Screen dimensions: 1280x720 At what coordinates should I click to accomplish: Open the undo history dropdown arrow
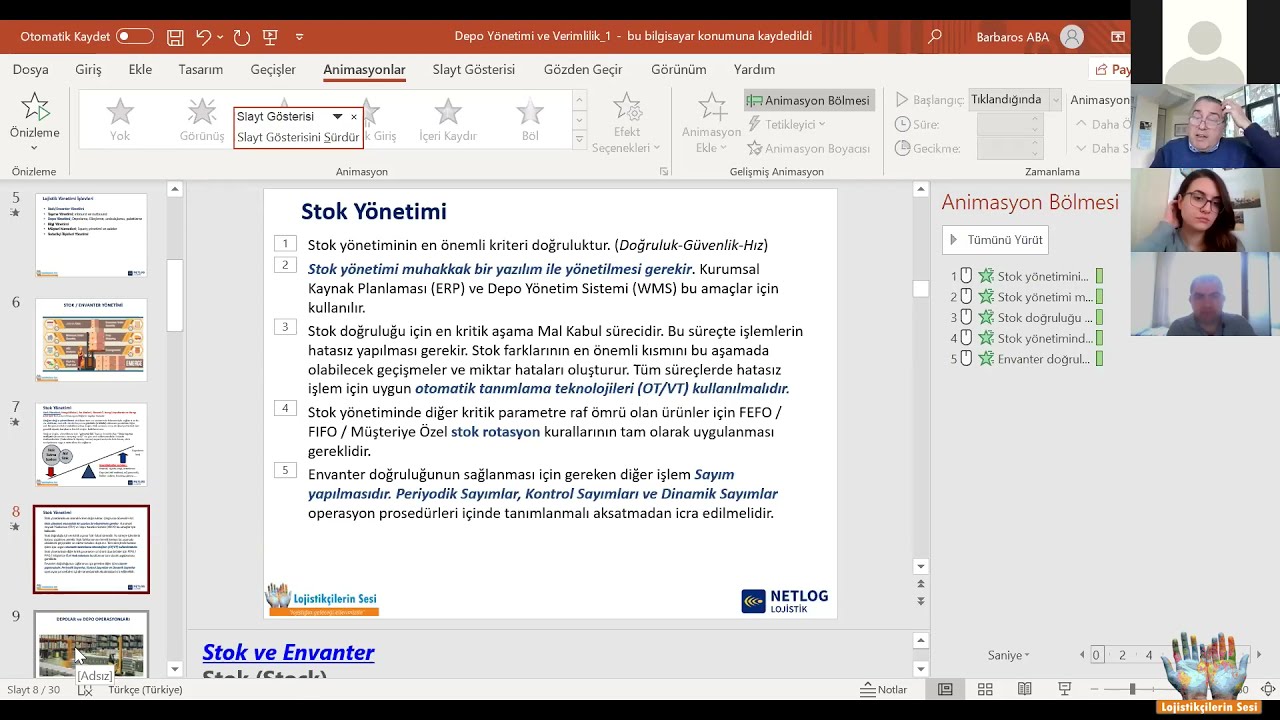220,37
